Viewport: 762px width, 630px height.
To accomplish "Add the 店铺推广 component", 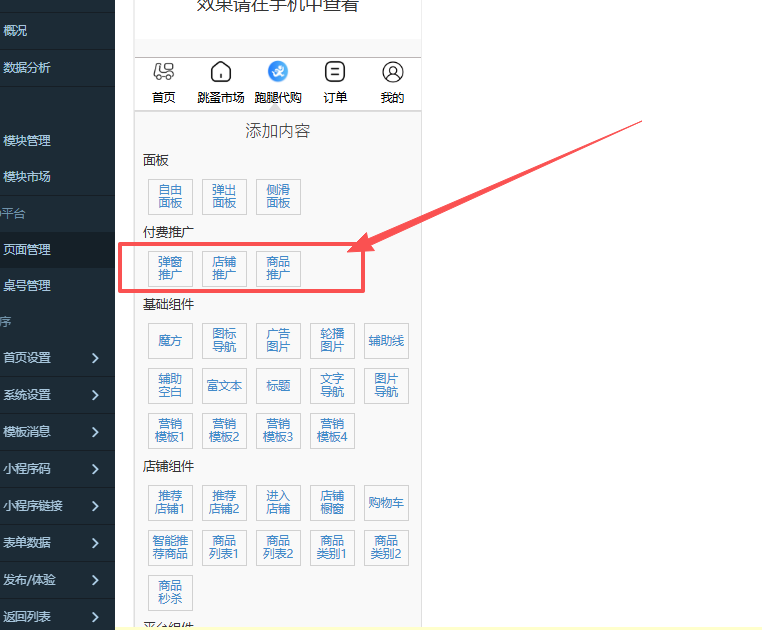I will (224, 268).
